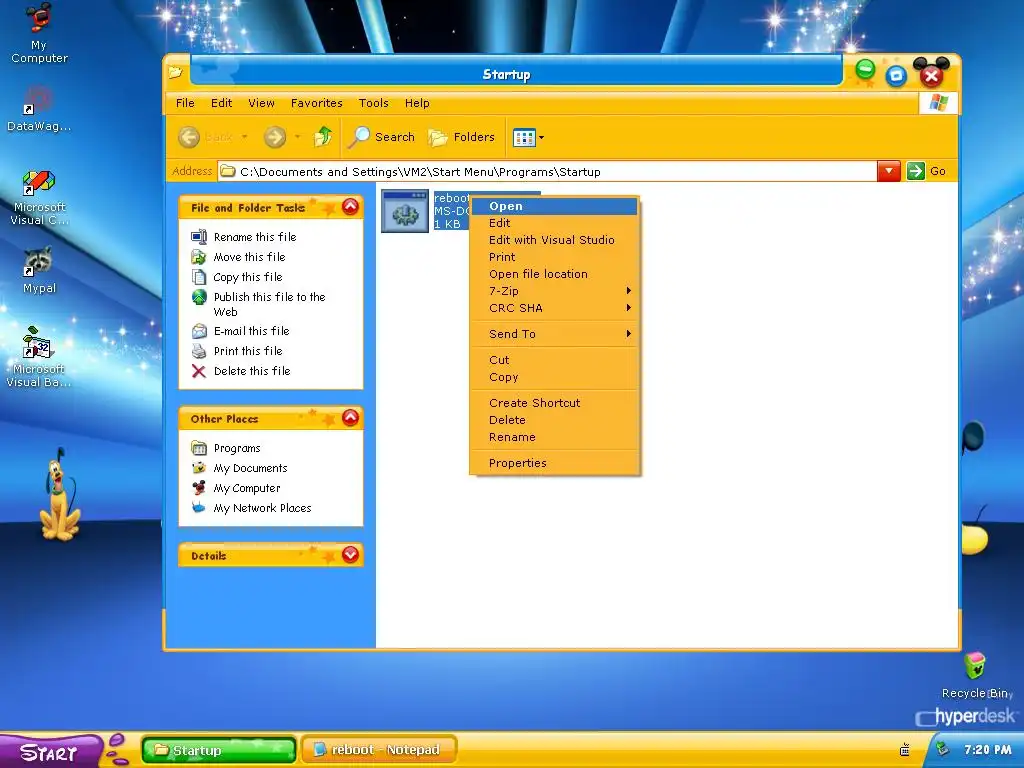Viewport: 1024px width, 768px height.
Task: Click Print this file
Action: tap(236, 351)
